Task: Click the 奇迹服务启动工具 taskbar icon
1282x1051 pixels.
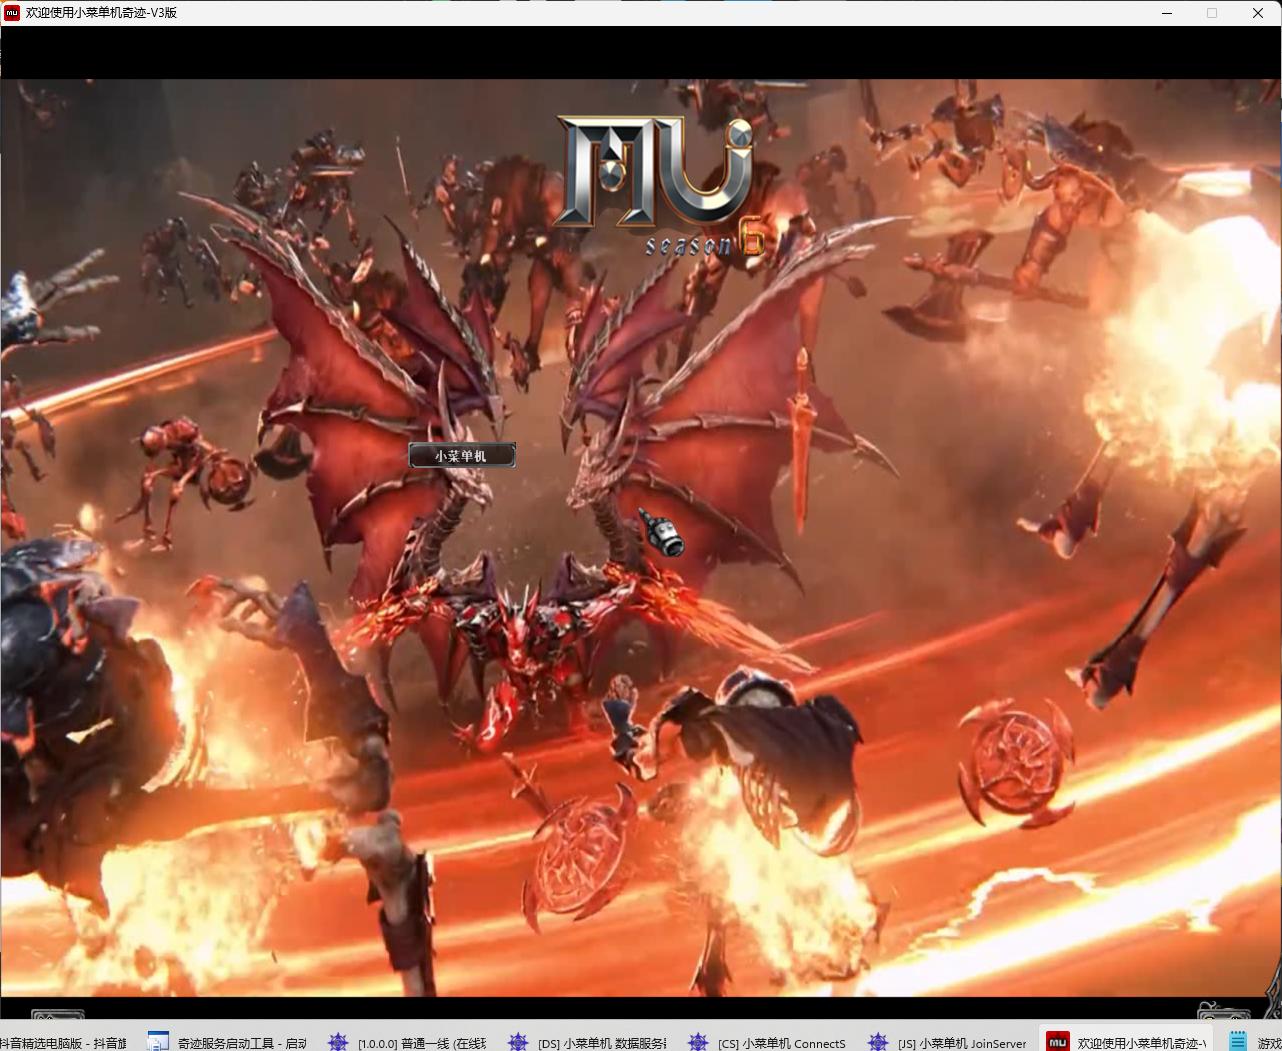Action: tap(158, 1042)
